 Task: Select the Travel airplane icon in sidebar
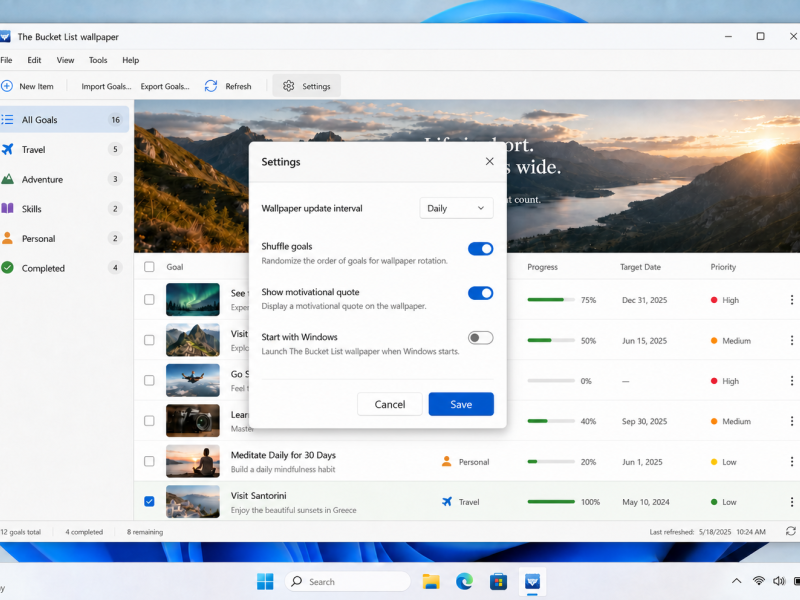coord(8,149)
